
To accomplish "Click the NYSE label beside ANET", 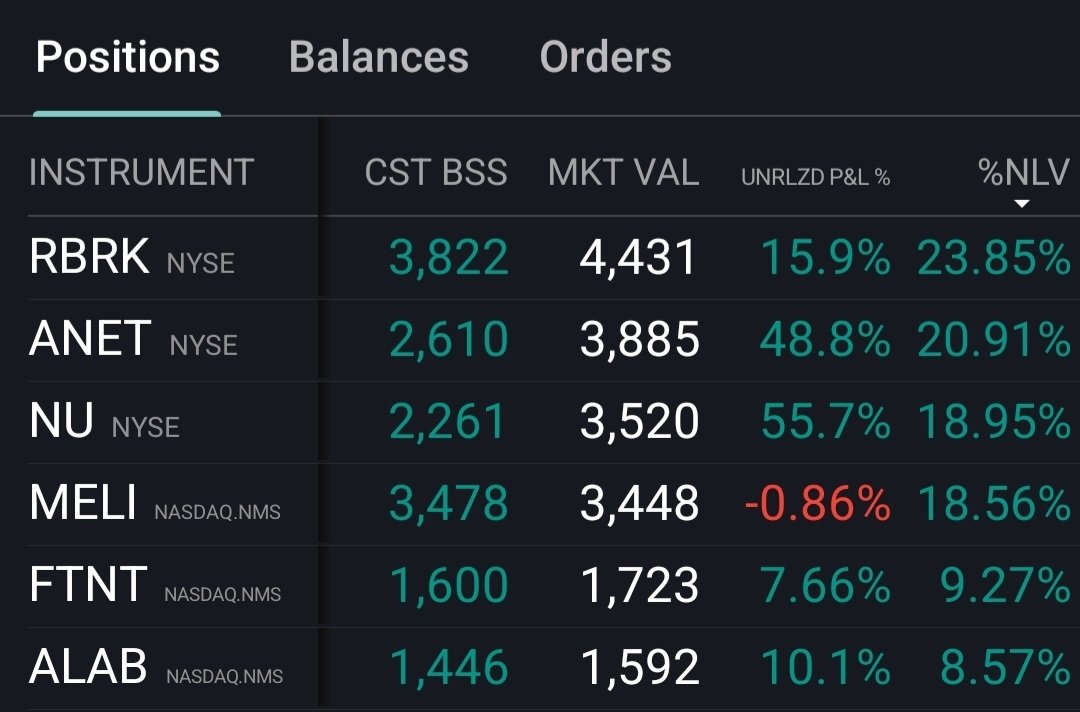I will tap(203, 345).
